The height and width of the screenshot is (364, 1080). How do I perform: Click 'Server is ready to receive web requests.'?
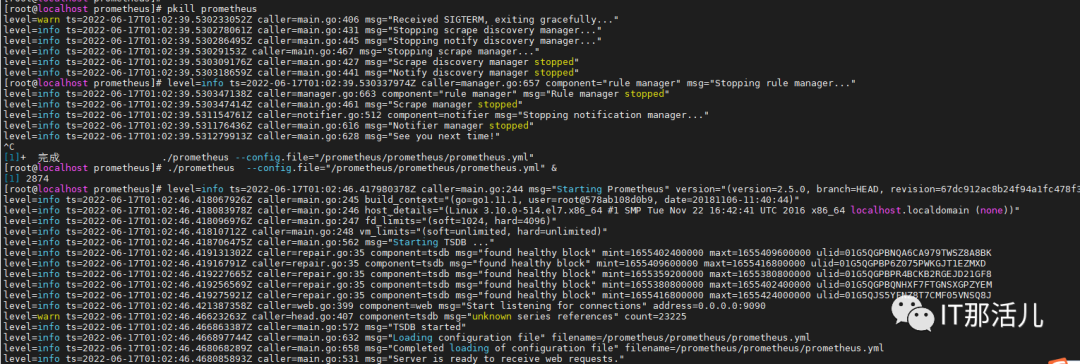point(505,358)
